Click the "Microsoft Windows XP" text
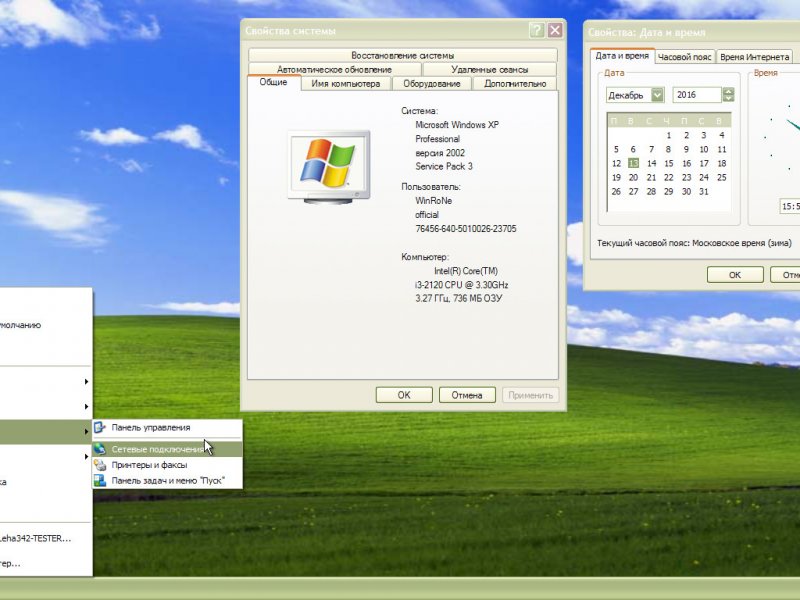800x600 pixels. click(457, 124)
